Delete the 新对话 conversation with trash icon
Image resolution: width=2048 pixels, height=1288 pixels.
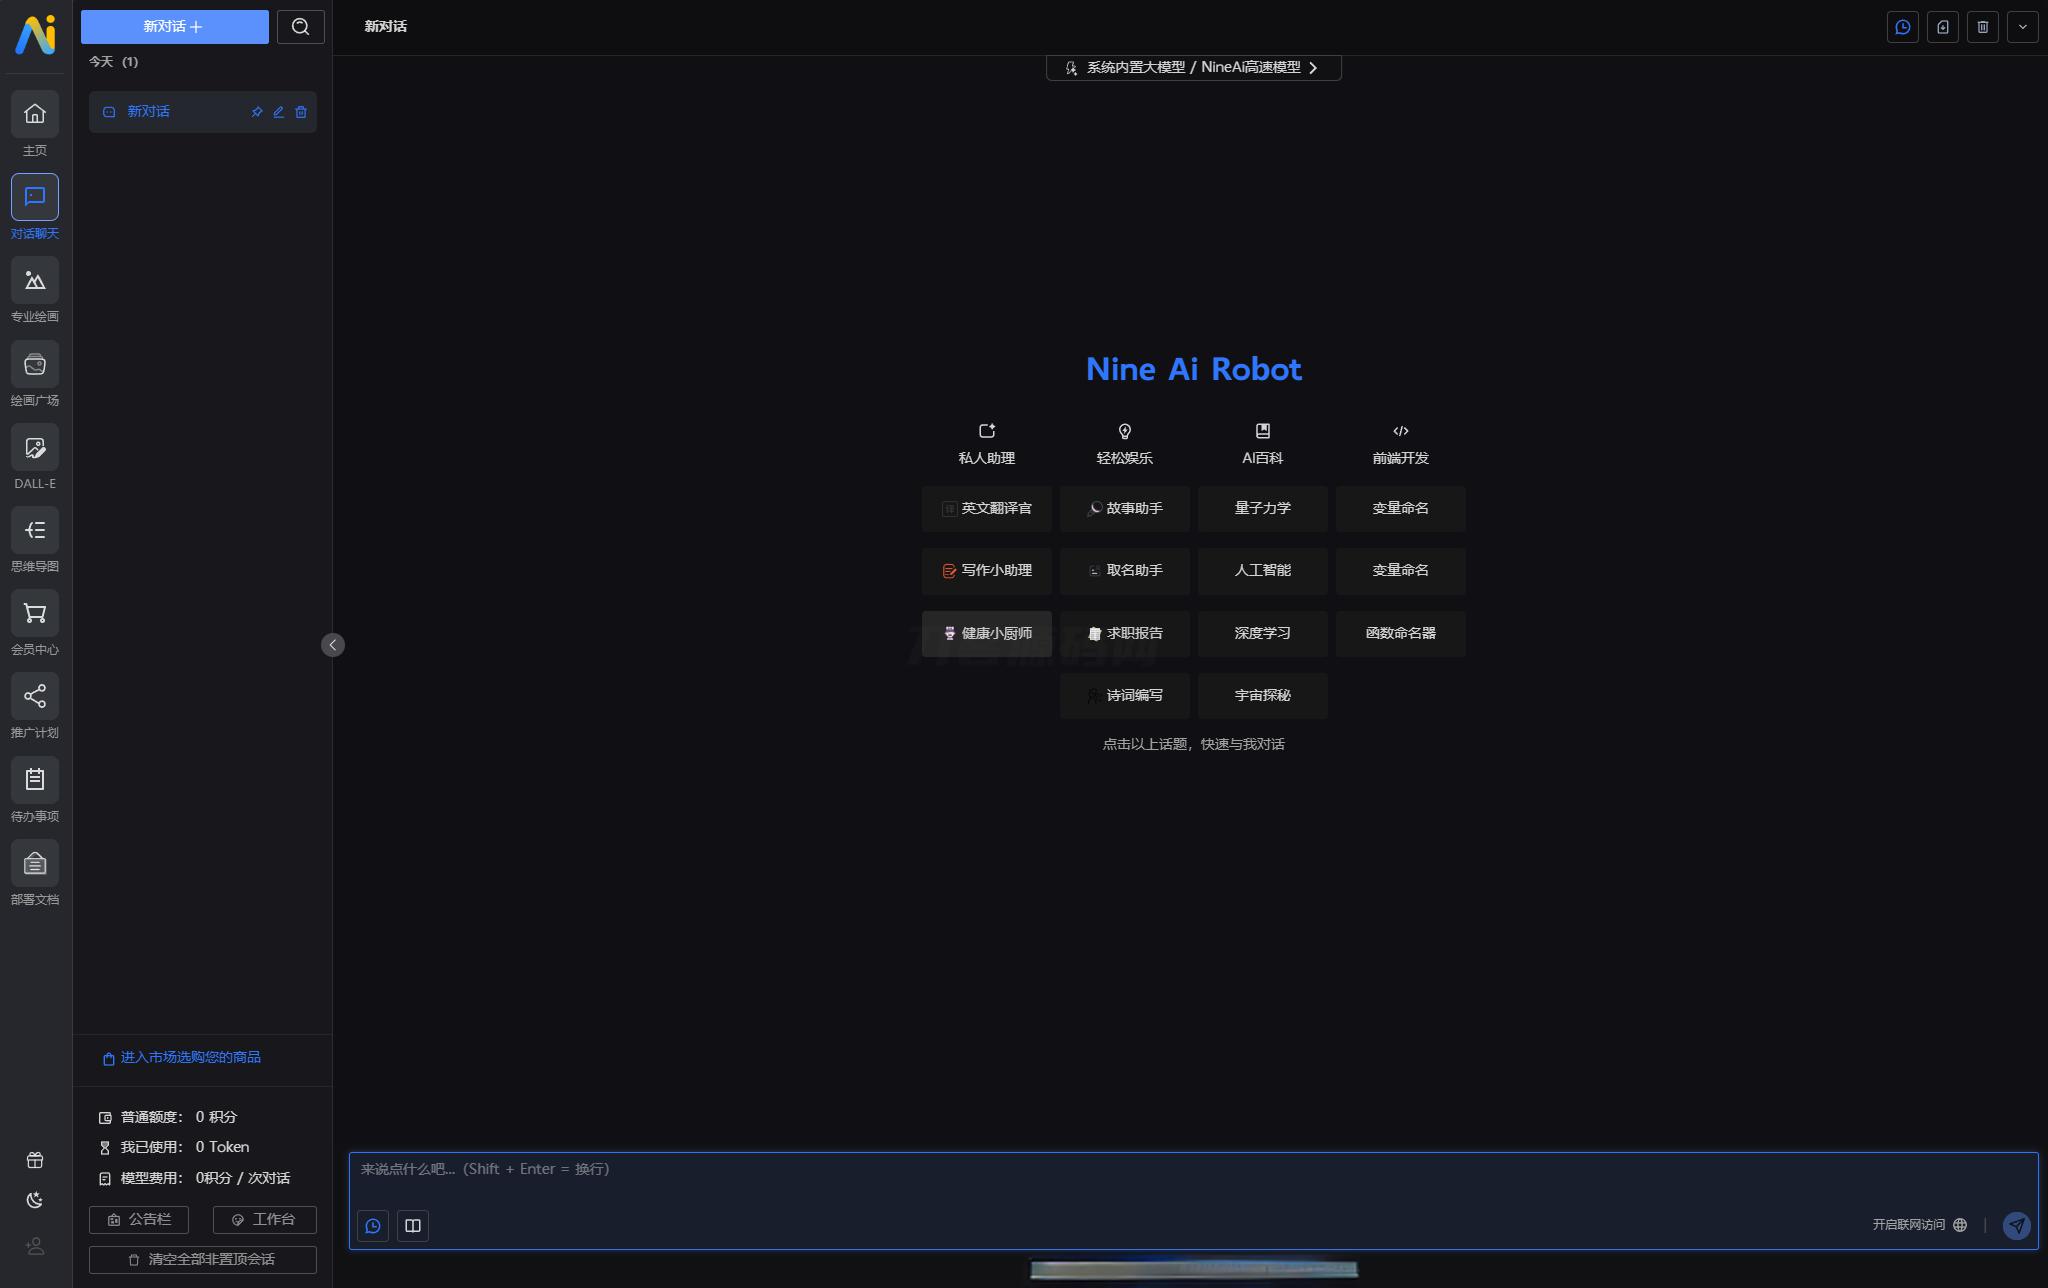(301, 112)
